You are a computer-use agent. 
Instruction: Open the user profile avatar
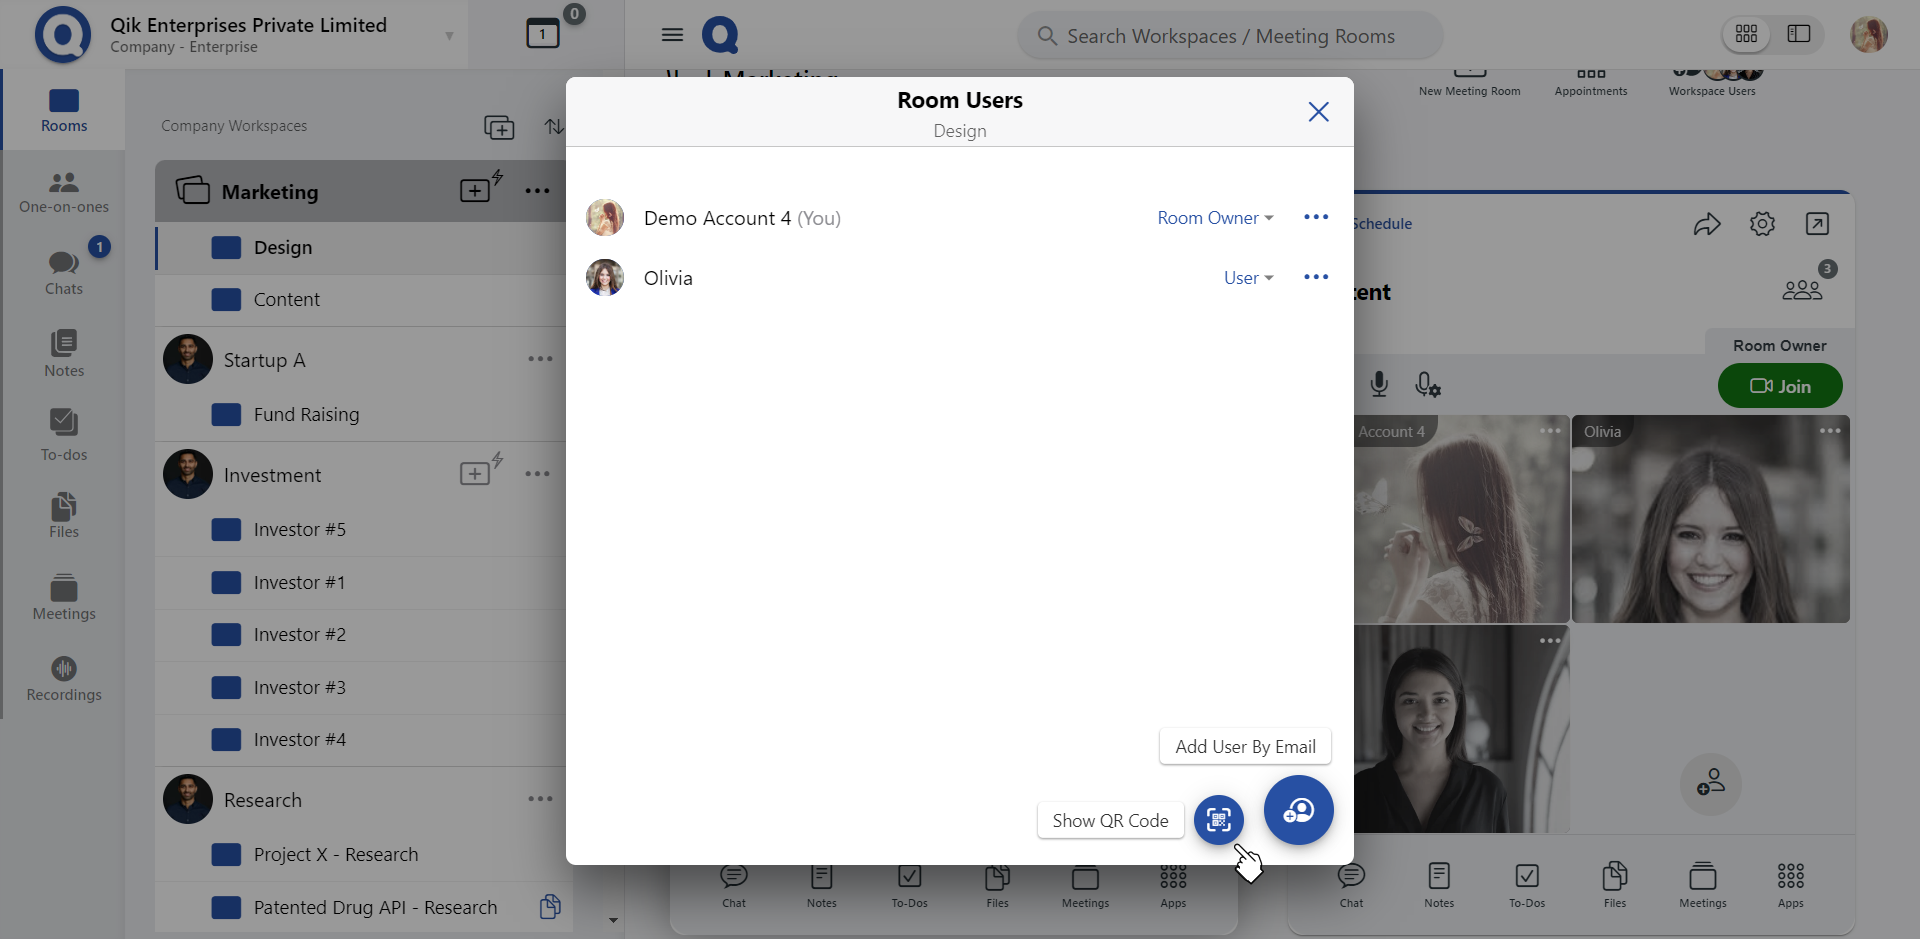coord(1868,34)
